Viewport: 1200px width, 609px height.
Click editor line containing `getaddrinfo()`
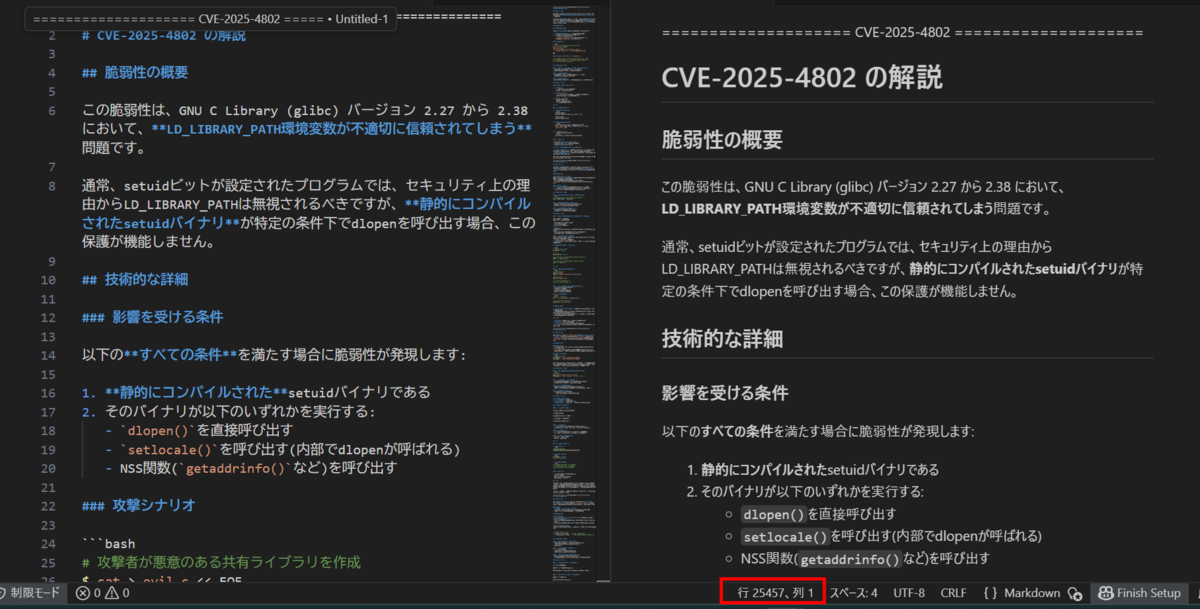pos(251,467)
